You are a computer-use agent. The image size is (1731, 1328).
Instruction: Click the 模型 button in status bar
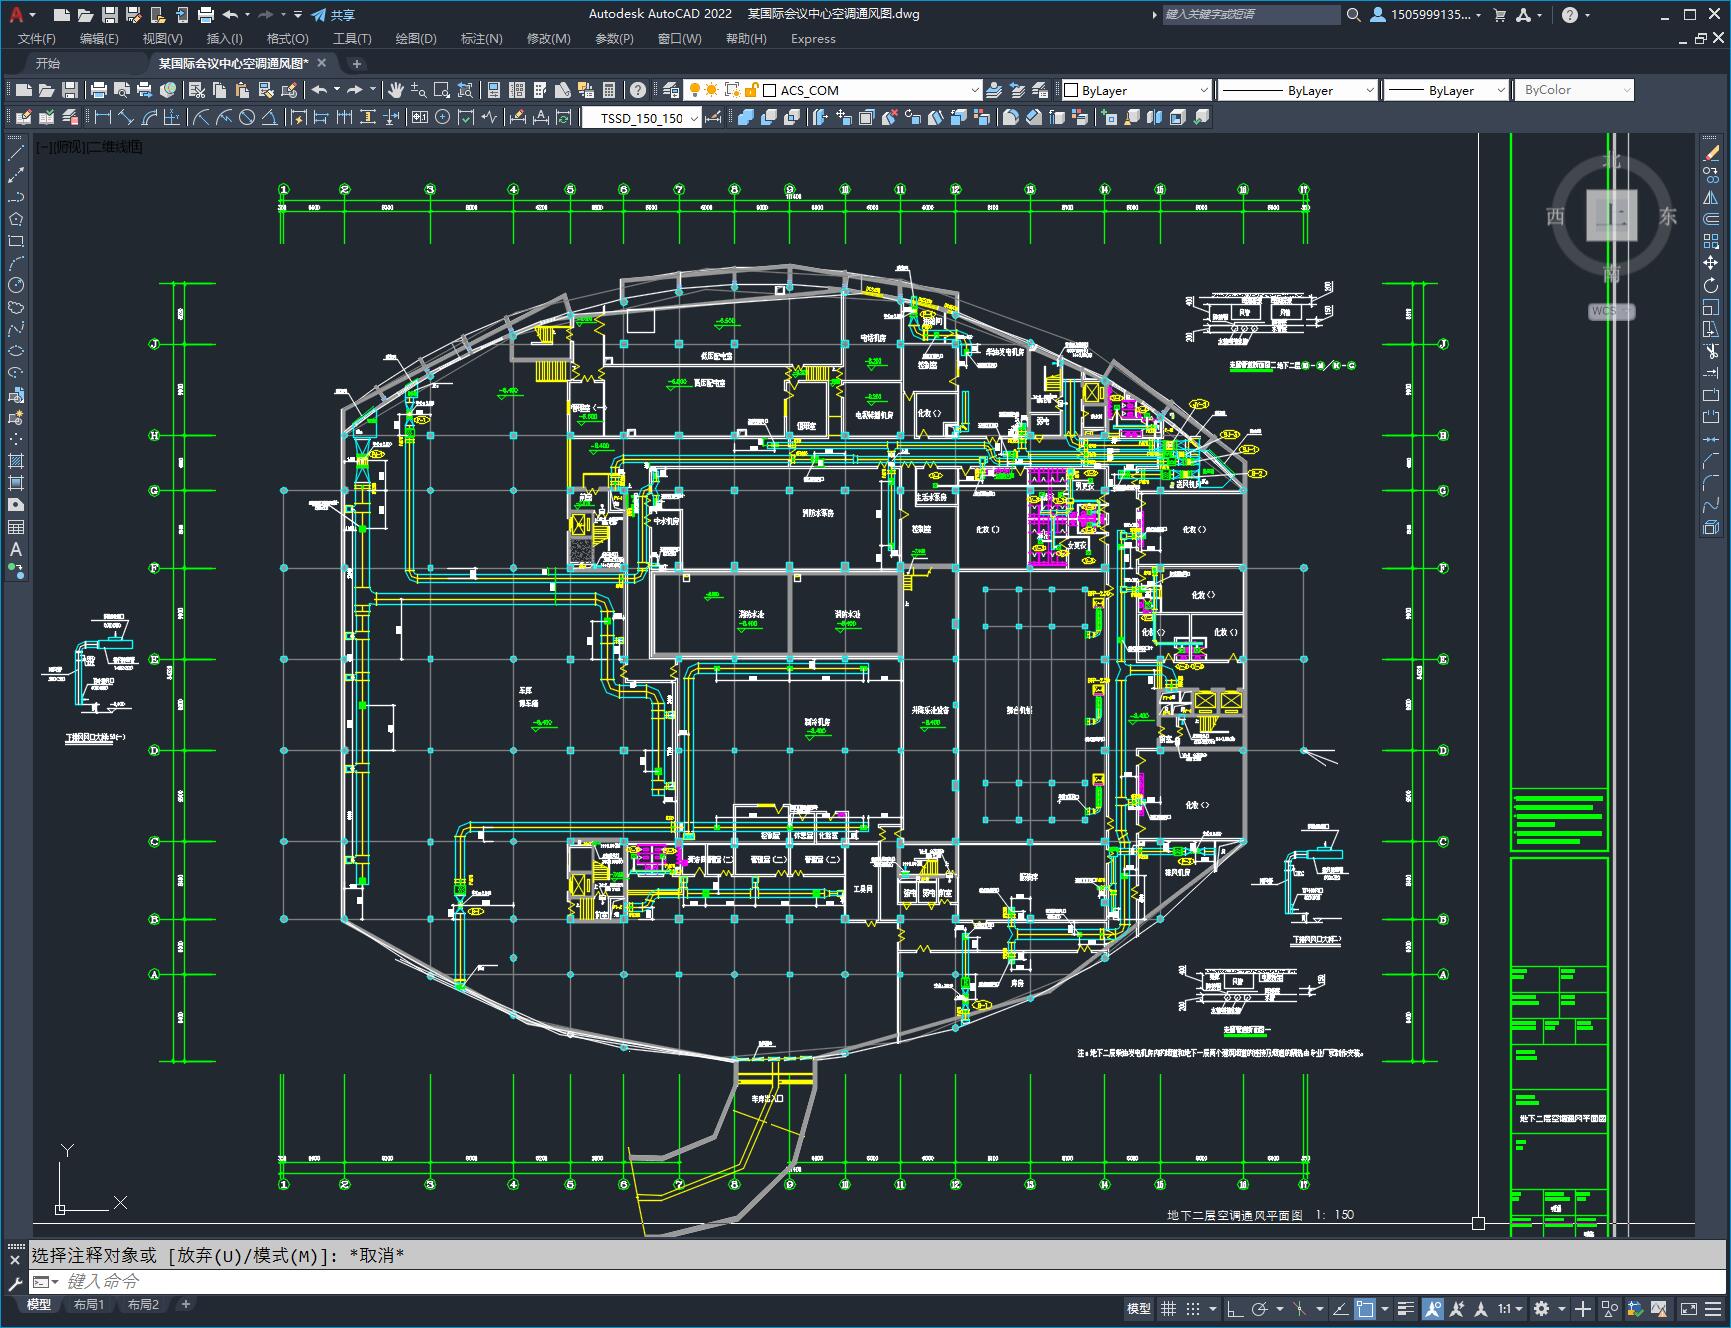click(x=1139, y=1308)
